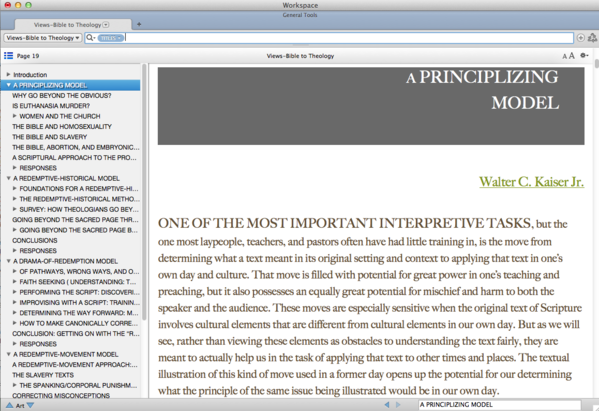Select IS EUTHANASIA MURDER? entry
This screenshot has width=599, height=411.
click(51, 106)
